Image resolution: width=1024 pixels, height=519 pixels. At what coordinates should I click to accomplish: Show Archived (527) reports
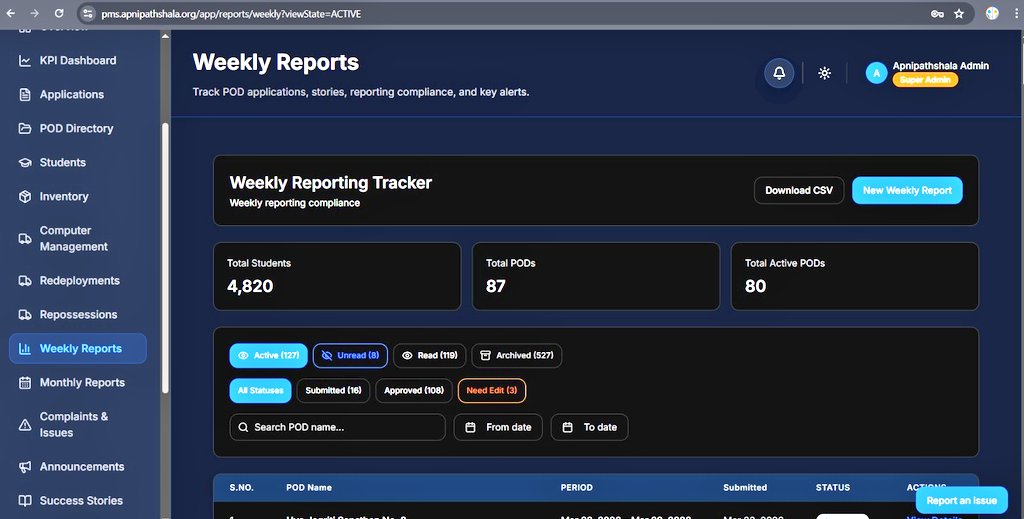[x=517, y=356]
